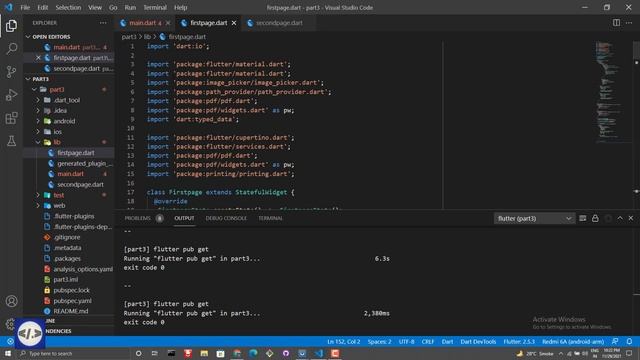
Task: Close the bottom output panel
Action: coord(631,218)
